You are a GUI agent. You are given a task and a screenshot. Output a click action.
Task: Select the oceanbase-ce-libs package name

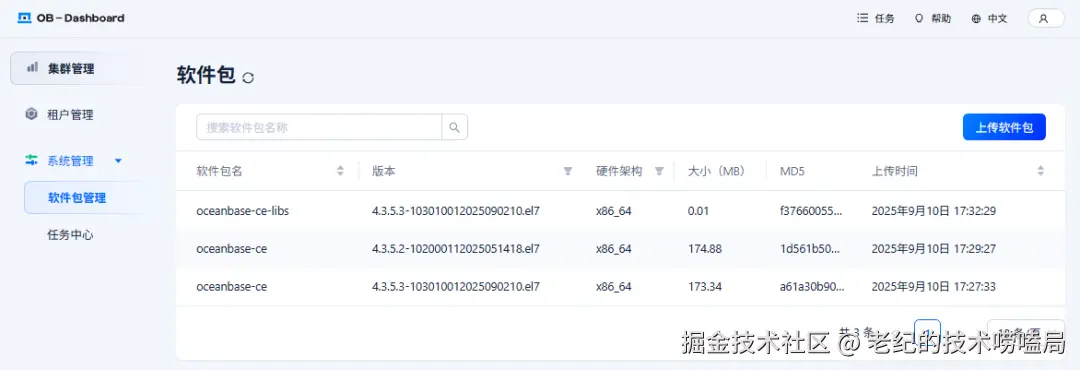(242, 211)
